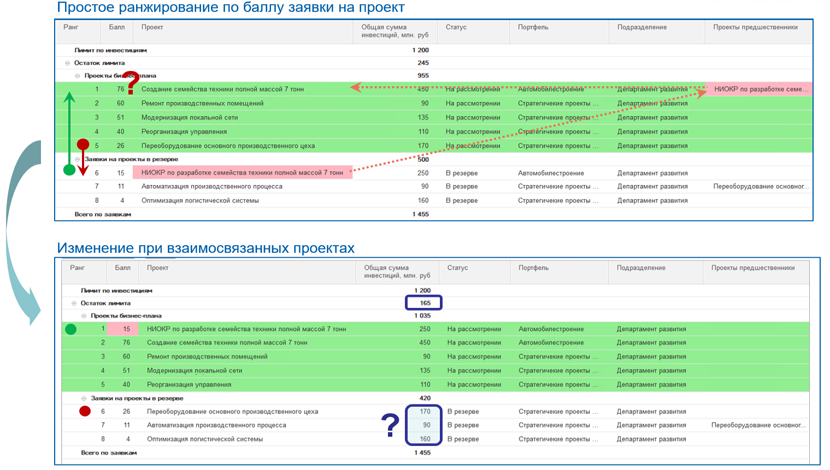Collapse 'Заявки на проекты в резерве' in bottom table
This screenshot has height=470, width=830.
(84, 399)
